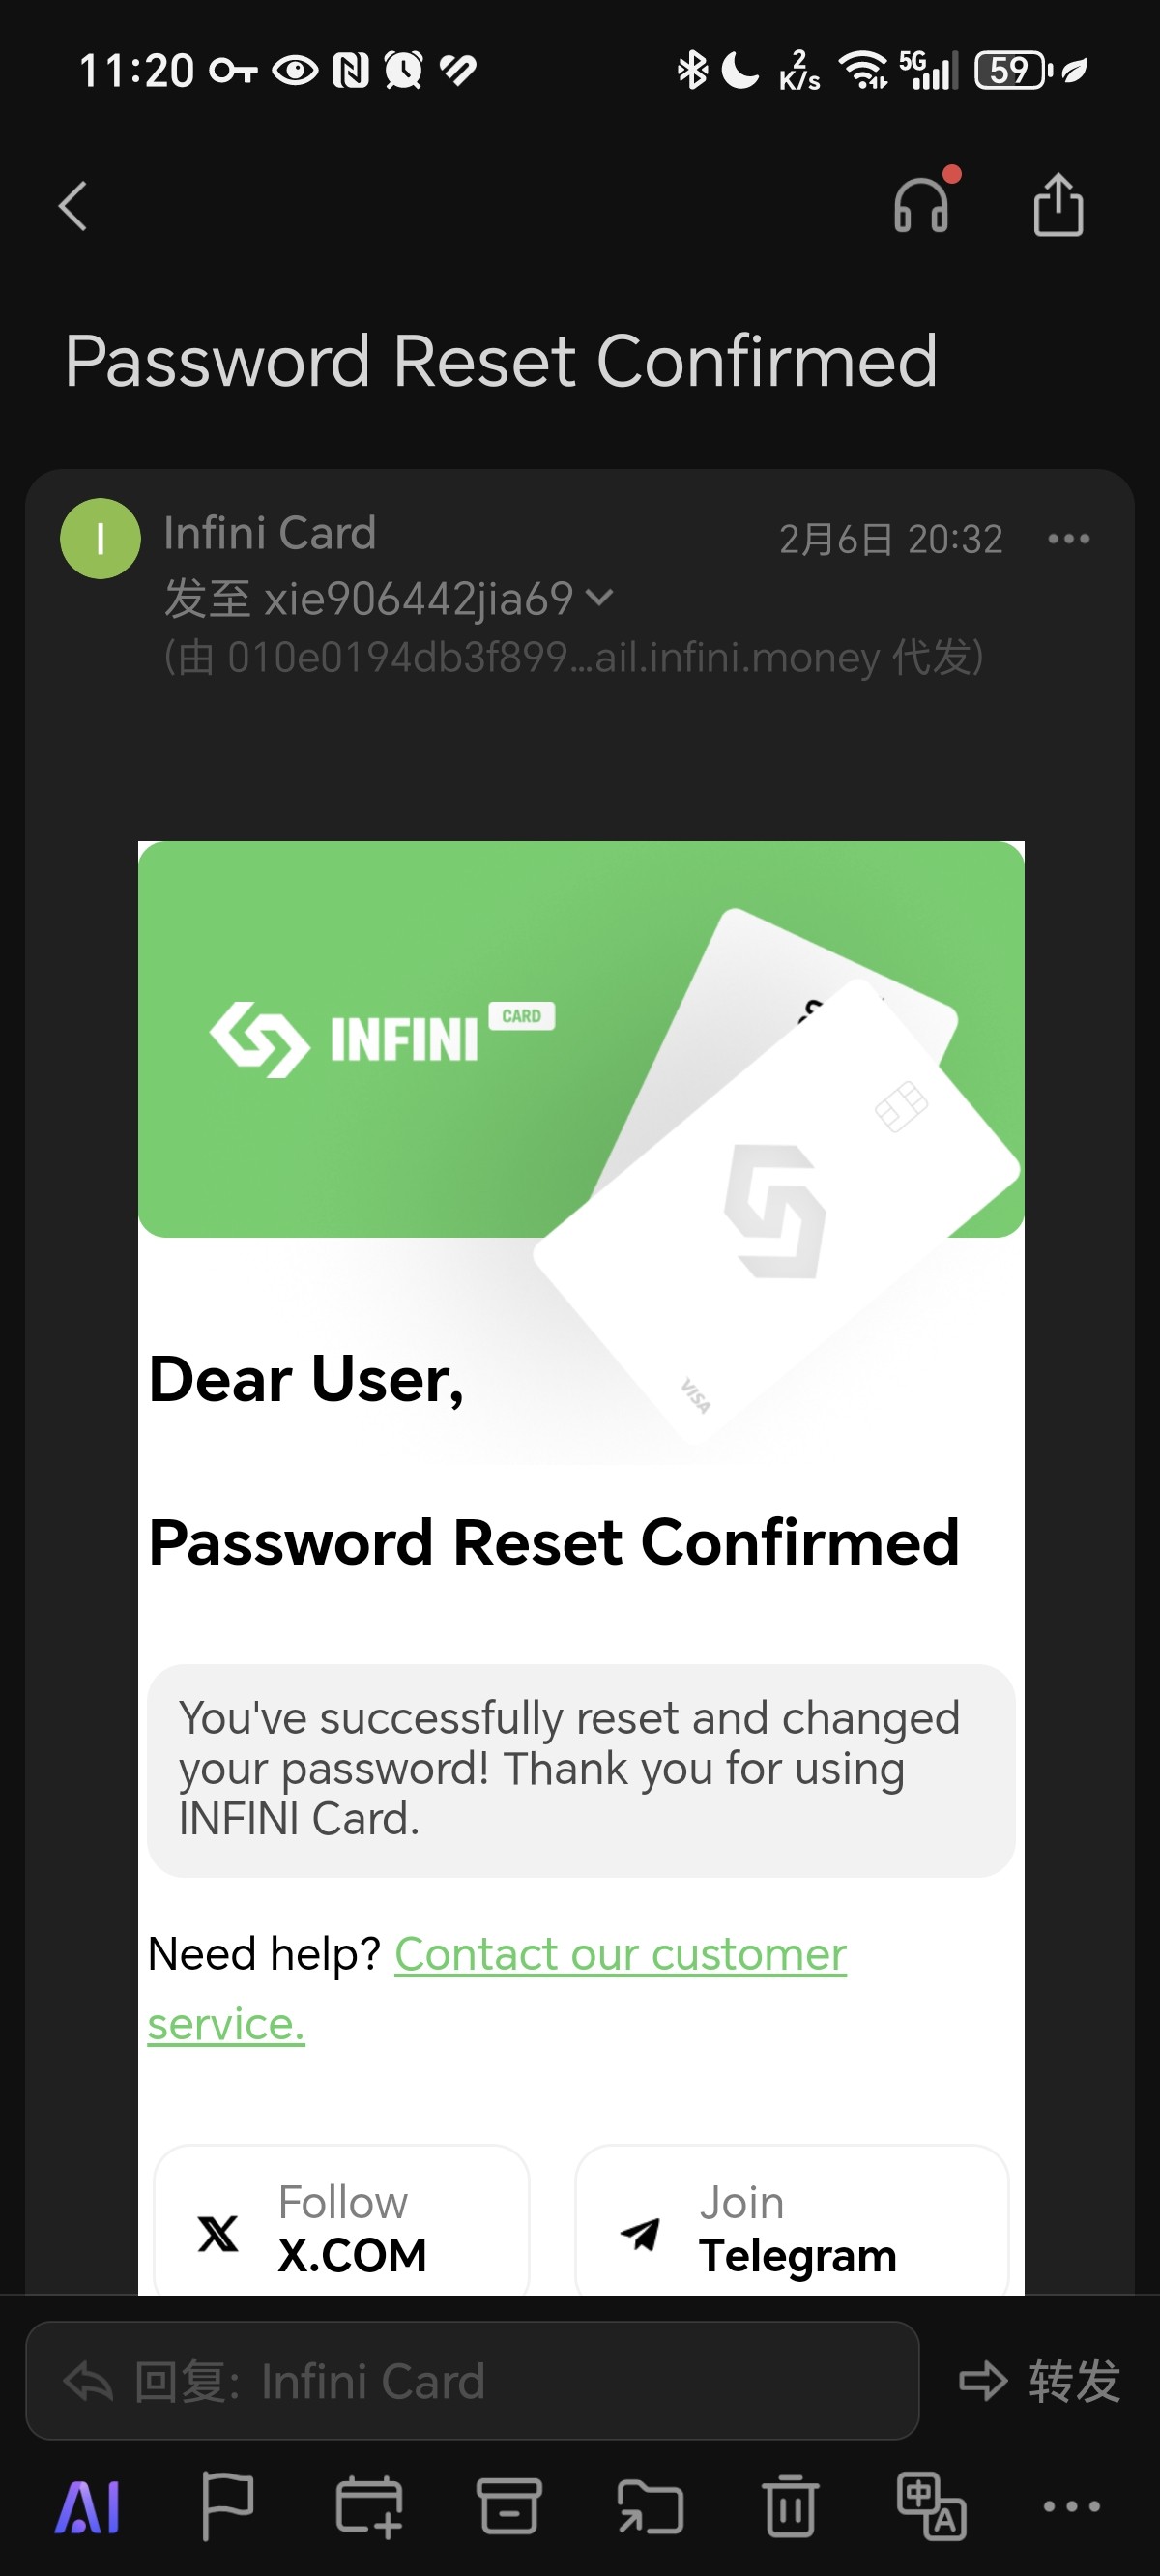Viewport: 1160px width, 2576px height.
Task: Tap the reply field for Infini Card
Action: [x=472, y=2381]
